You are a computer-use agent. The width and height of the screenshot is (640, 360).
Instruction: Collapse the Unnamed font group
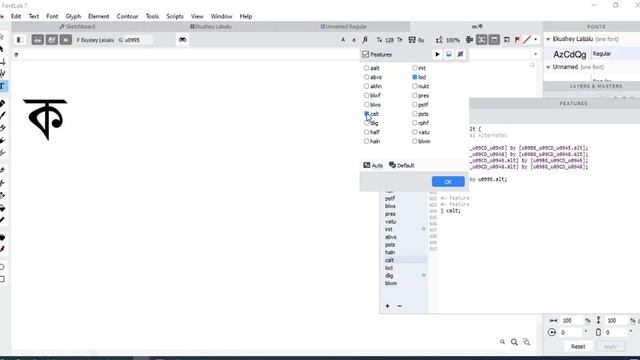coord(548,67)
